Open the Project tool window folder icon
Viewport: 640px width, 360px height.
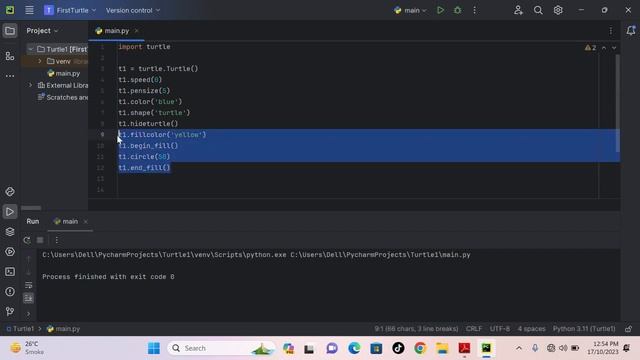coord(10,31)
